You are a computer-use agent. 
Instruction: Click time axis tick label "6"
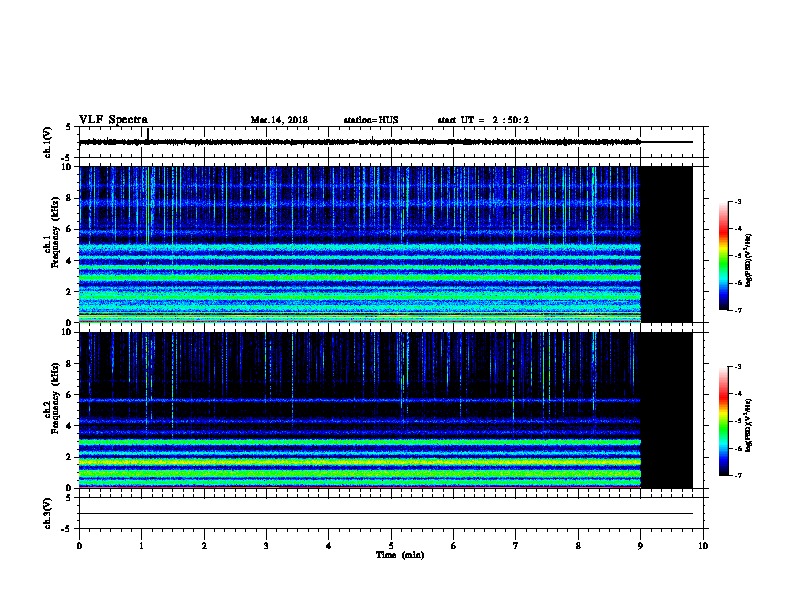(x=454, y=546)
